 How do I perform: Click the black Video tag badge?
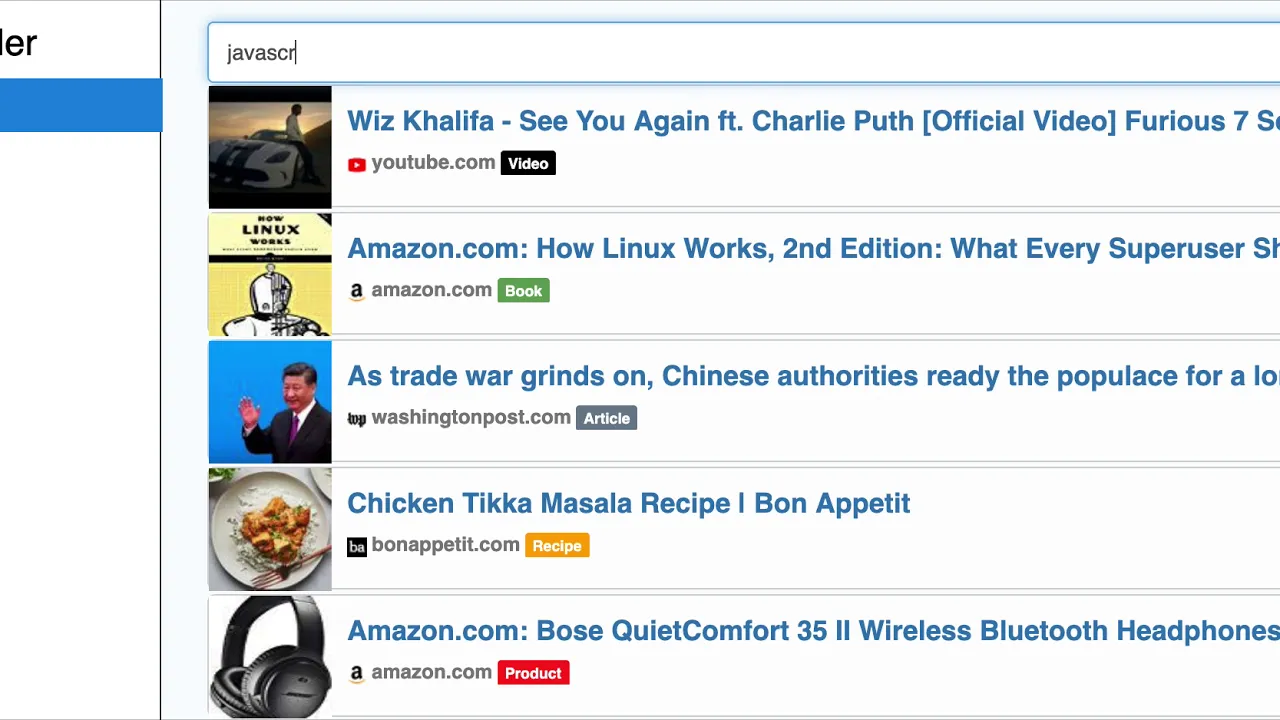[528, 164]
